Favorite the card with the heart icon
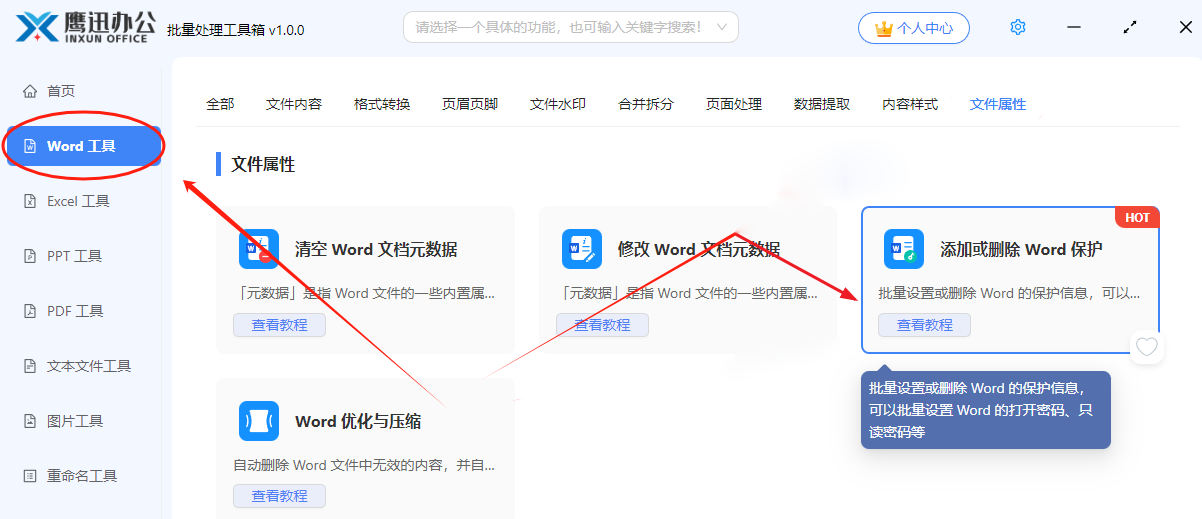The height and width of the screenshot is (519, 1202). coord(1147,347)
